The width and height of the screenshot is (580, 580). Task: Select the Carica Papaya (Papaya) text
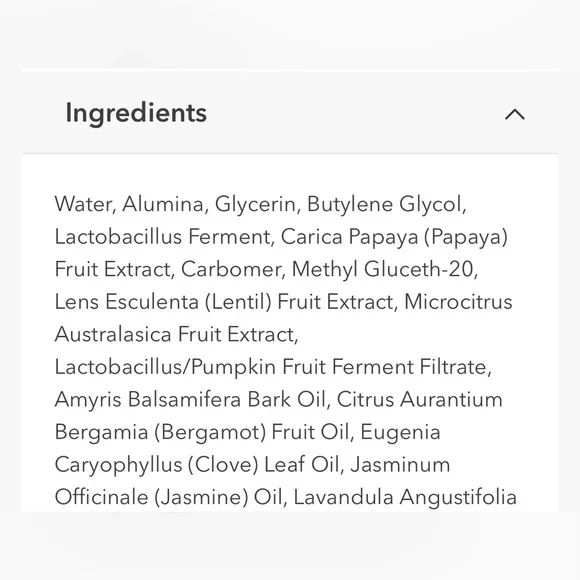pos(394,237)
